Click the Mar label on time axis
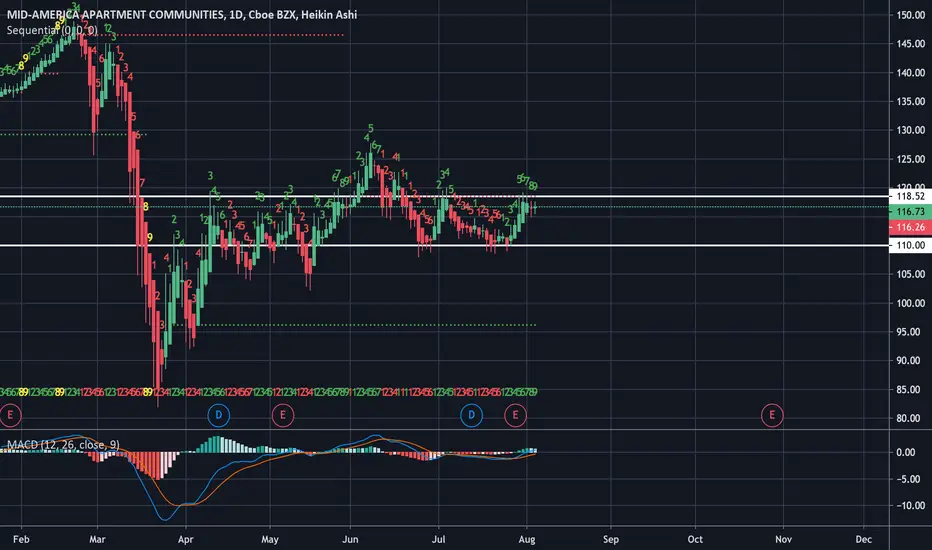Viewport: 932px width, 550px height. (97, 539)
